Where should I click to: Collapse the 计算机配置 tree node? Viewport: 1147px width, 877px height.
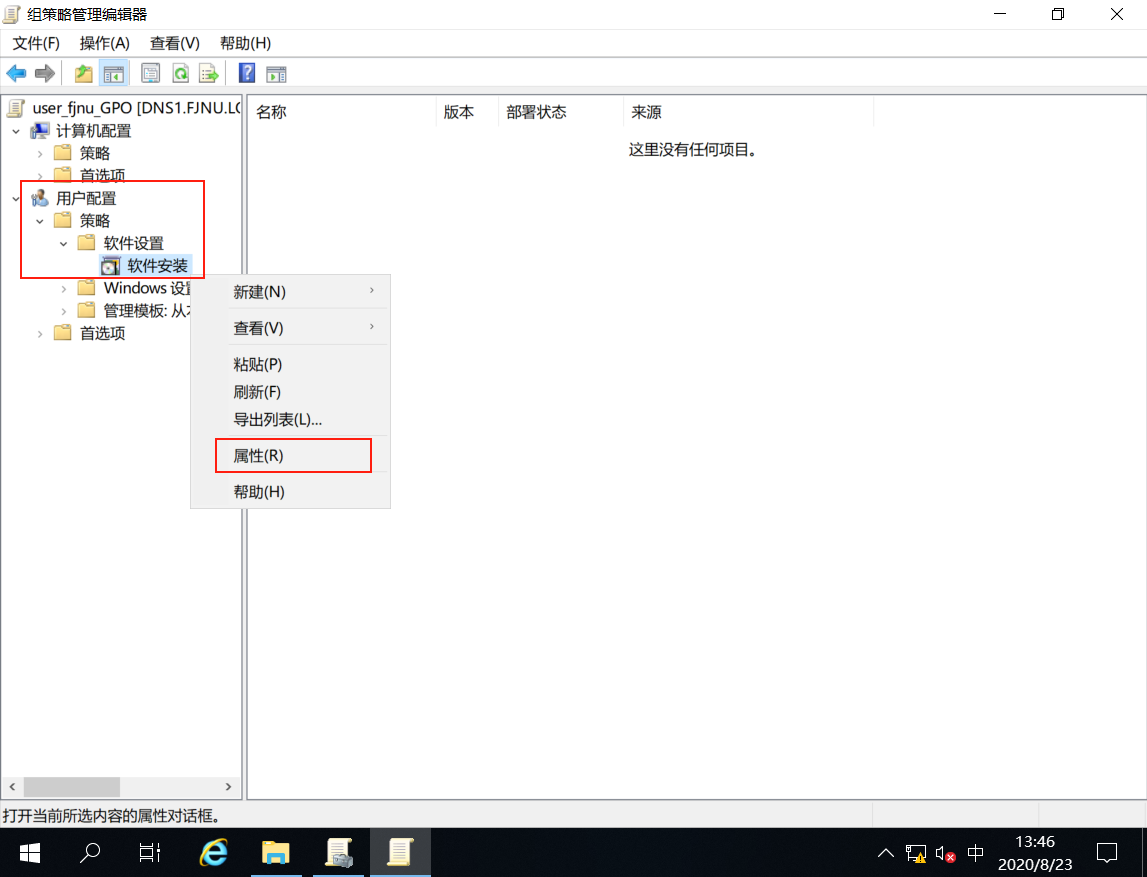16,132
